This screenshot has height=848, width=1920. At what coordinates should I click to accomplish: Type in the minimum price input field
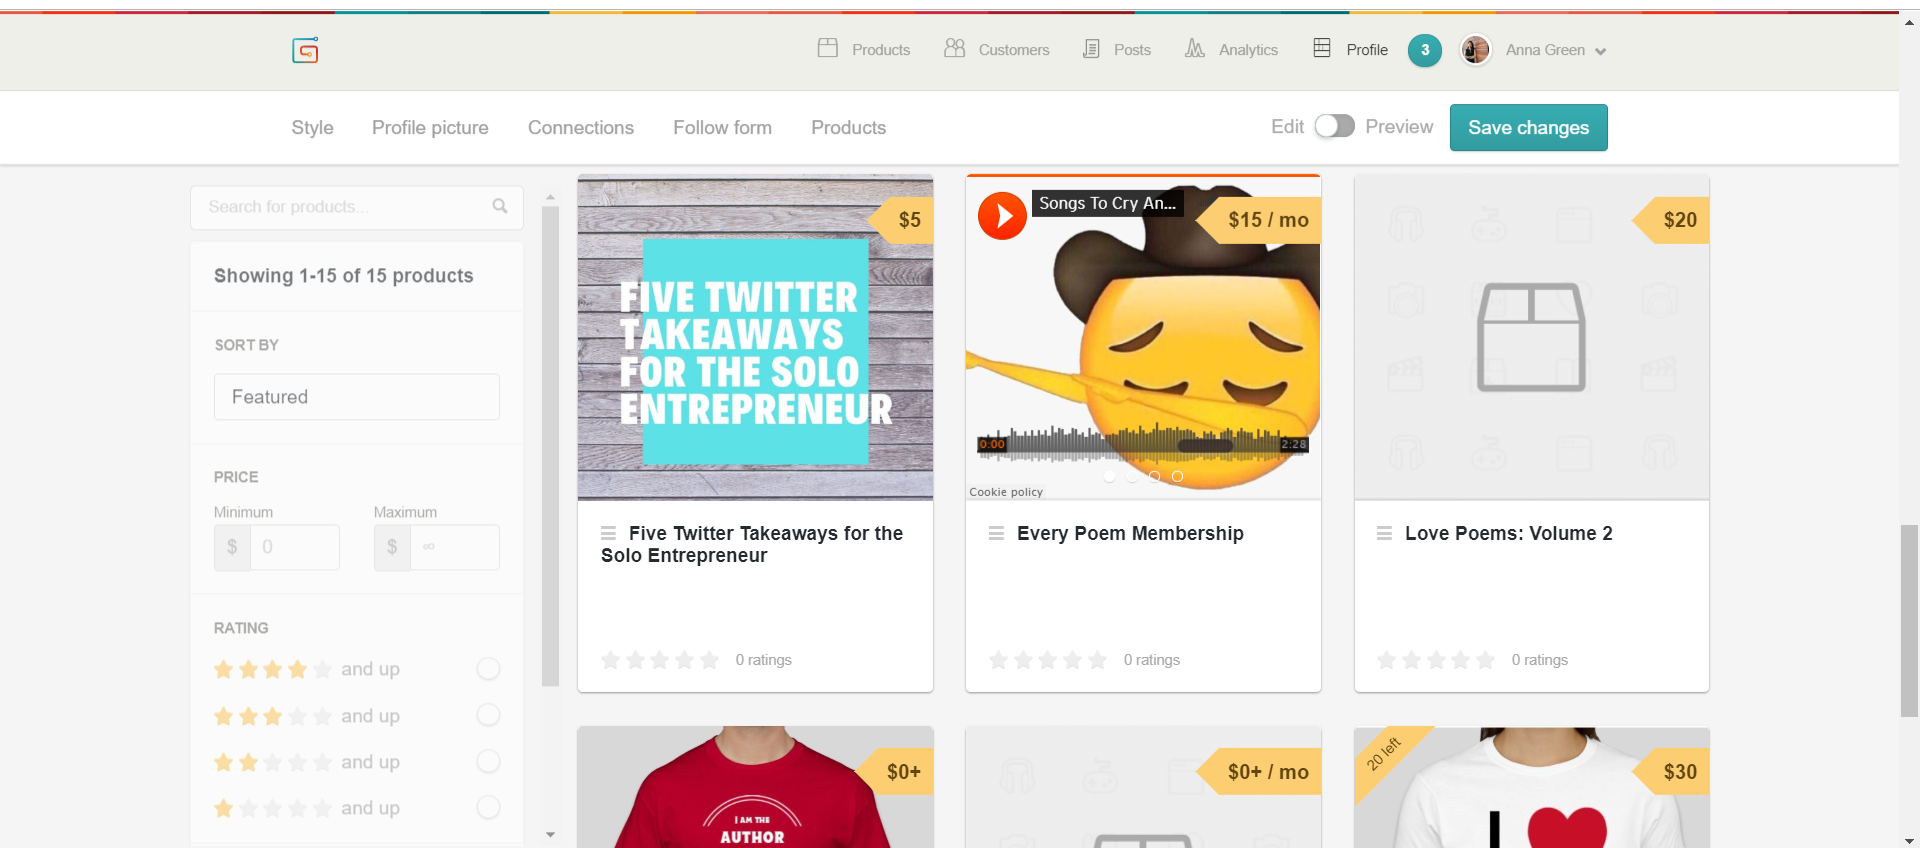coord(294,547)
